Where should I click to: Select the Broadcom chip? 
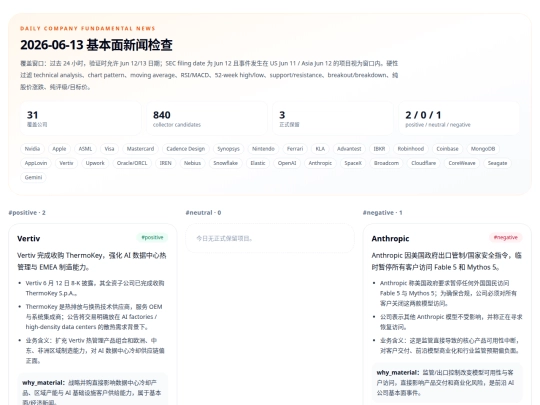pyautogui.click(x=386, y=163)
